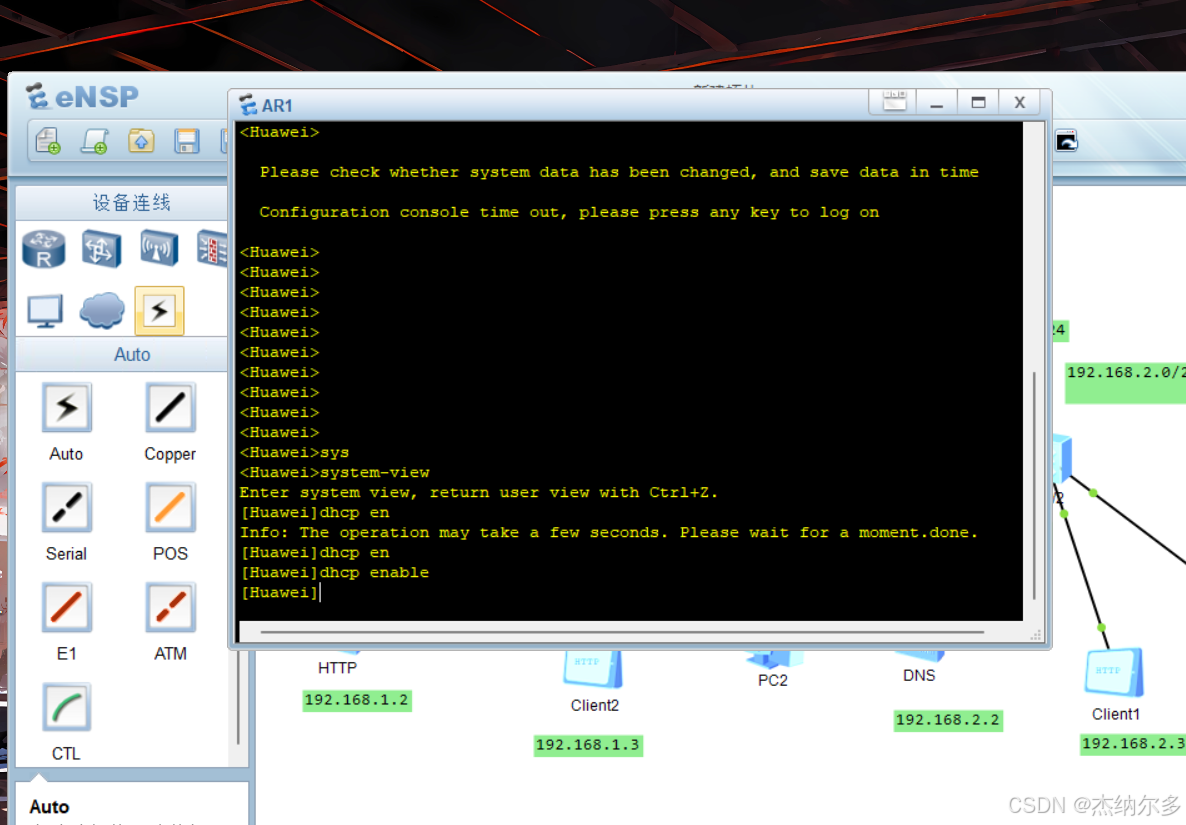Click the AR1 window title
The width and height of the screenshot is (1186, 825).
277,106
